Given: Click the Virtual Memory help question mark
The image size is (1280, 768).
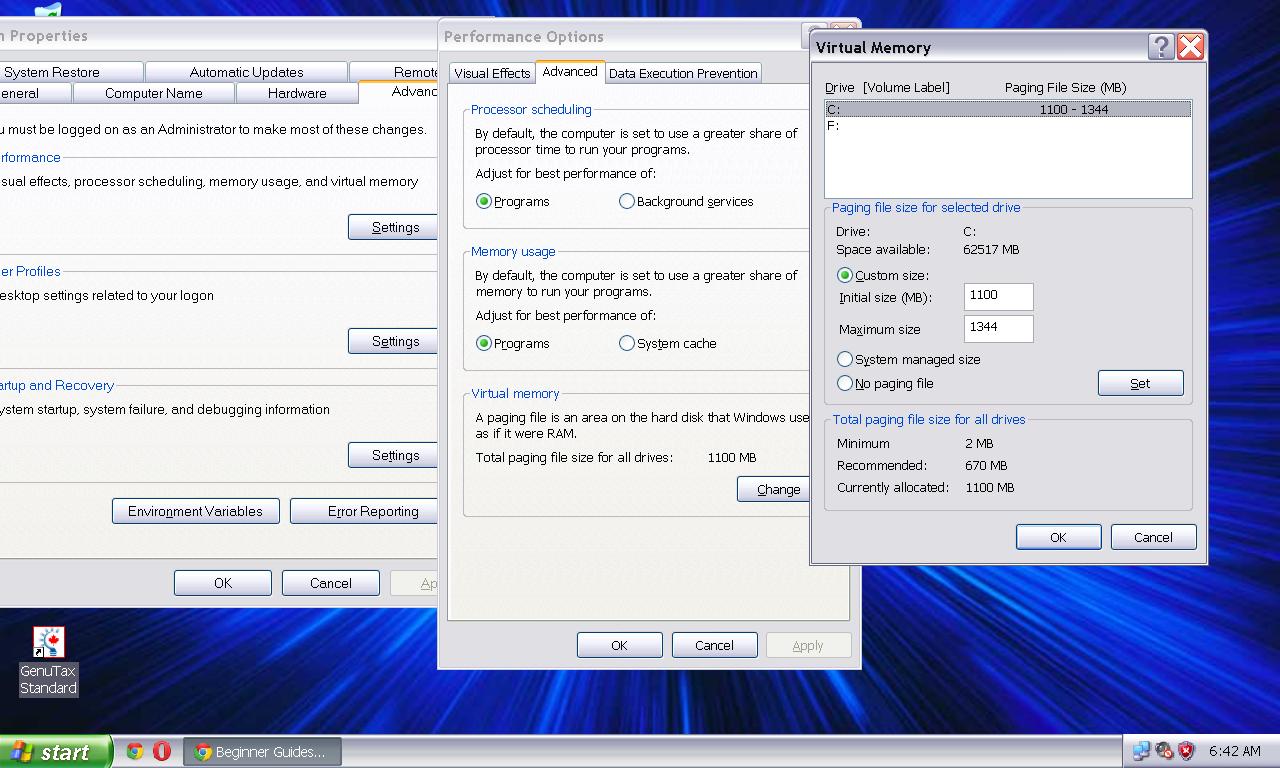Looking at the screenshot, I should coord(1160,47).
